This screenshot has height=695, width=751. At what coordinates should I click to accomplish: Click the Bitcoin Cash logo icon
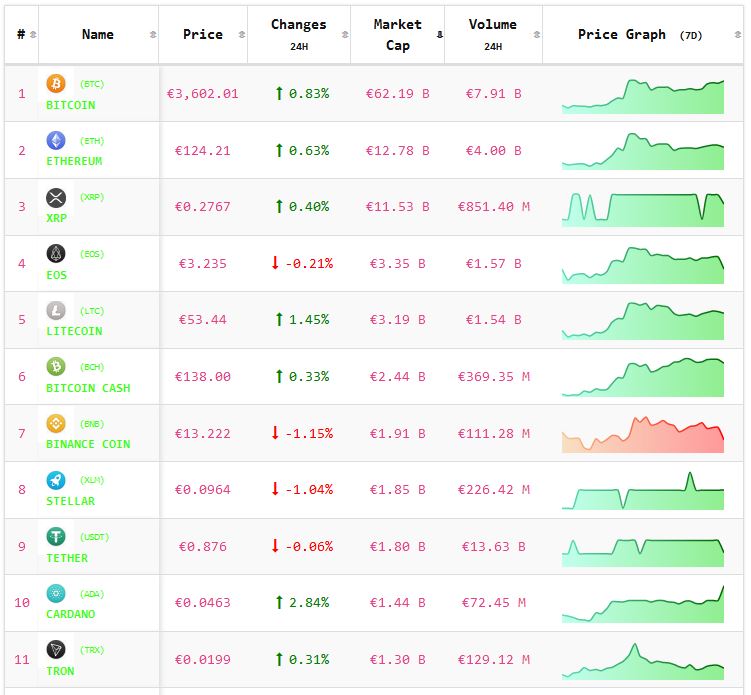pos(56,367)
